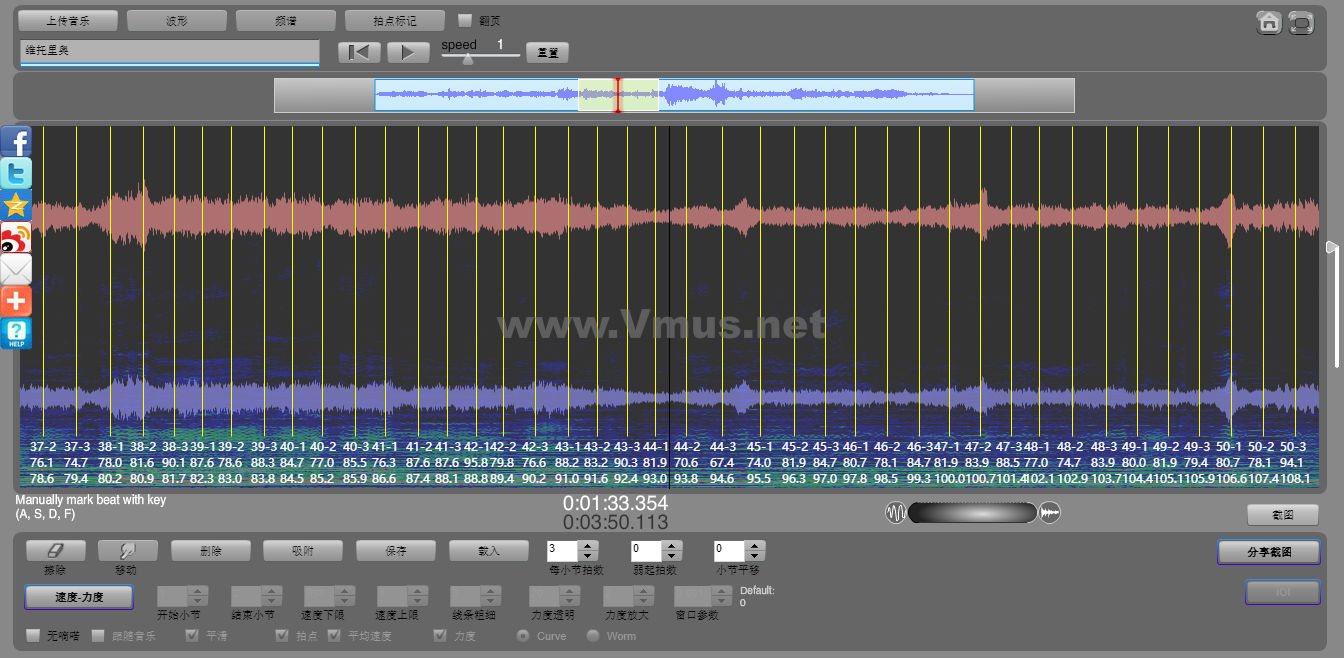Click the 上传音乐 upload button

pos(68,20)
